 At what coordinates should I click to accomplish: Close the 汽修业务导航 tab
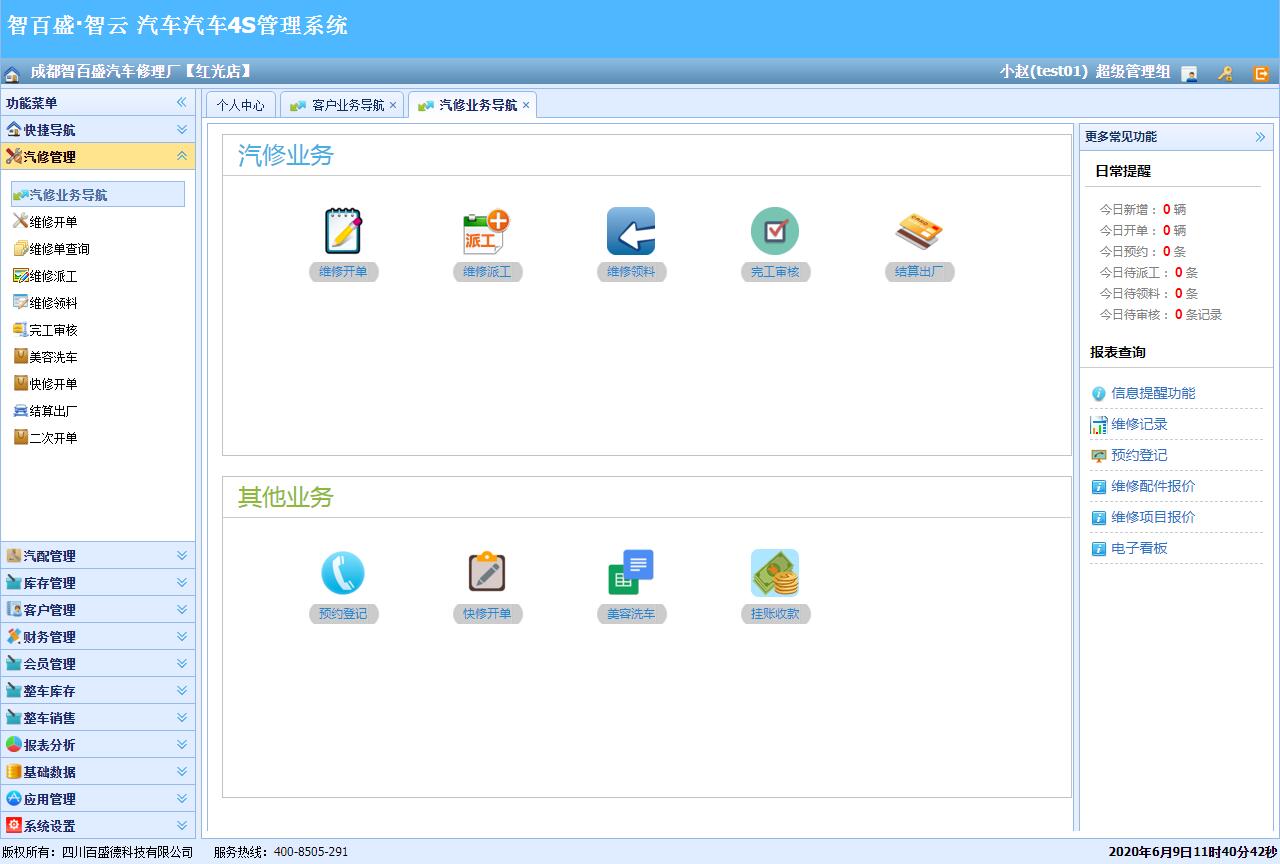[526, 105]
